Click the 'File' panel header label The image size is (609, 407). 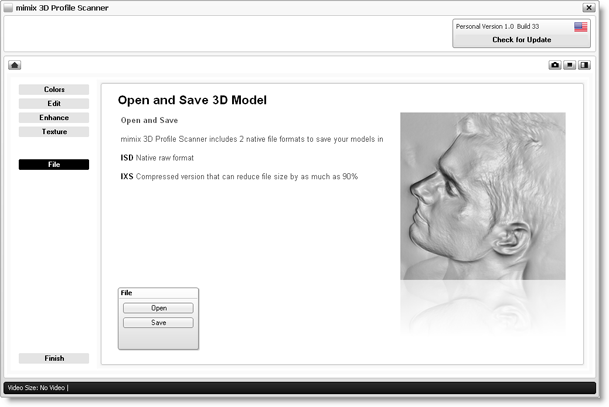[126, 293]
